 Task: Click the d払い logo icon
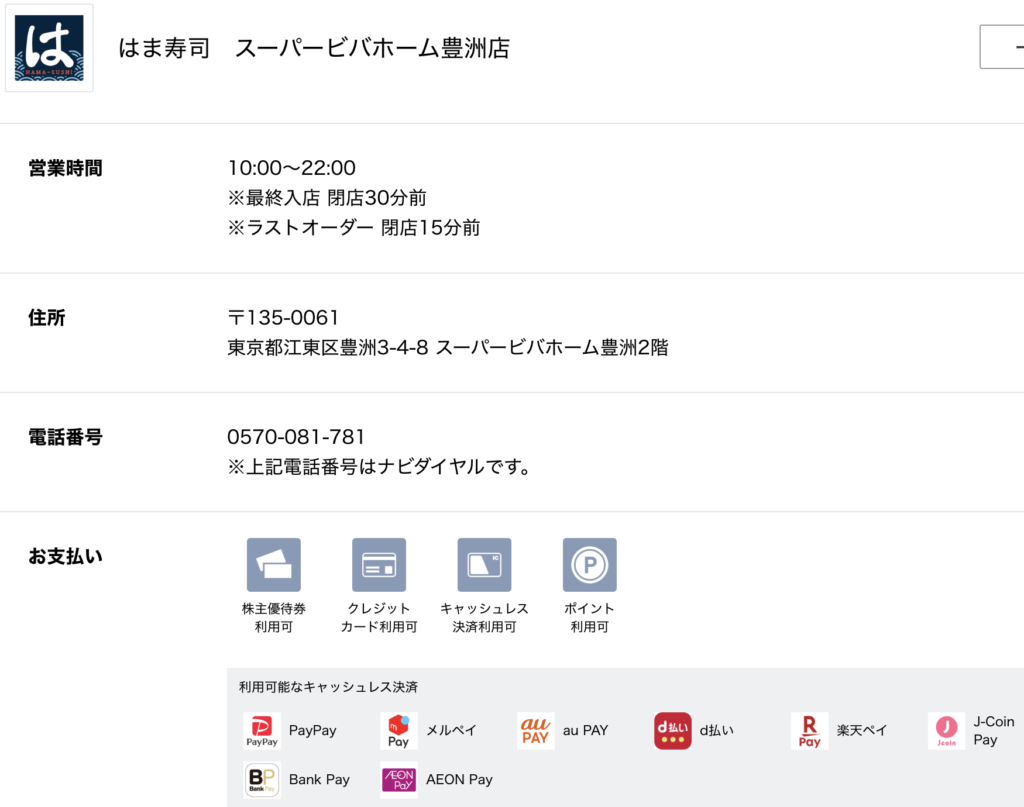[673, 731]
